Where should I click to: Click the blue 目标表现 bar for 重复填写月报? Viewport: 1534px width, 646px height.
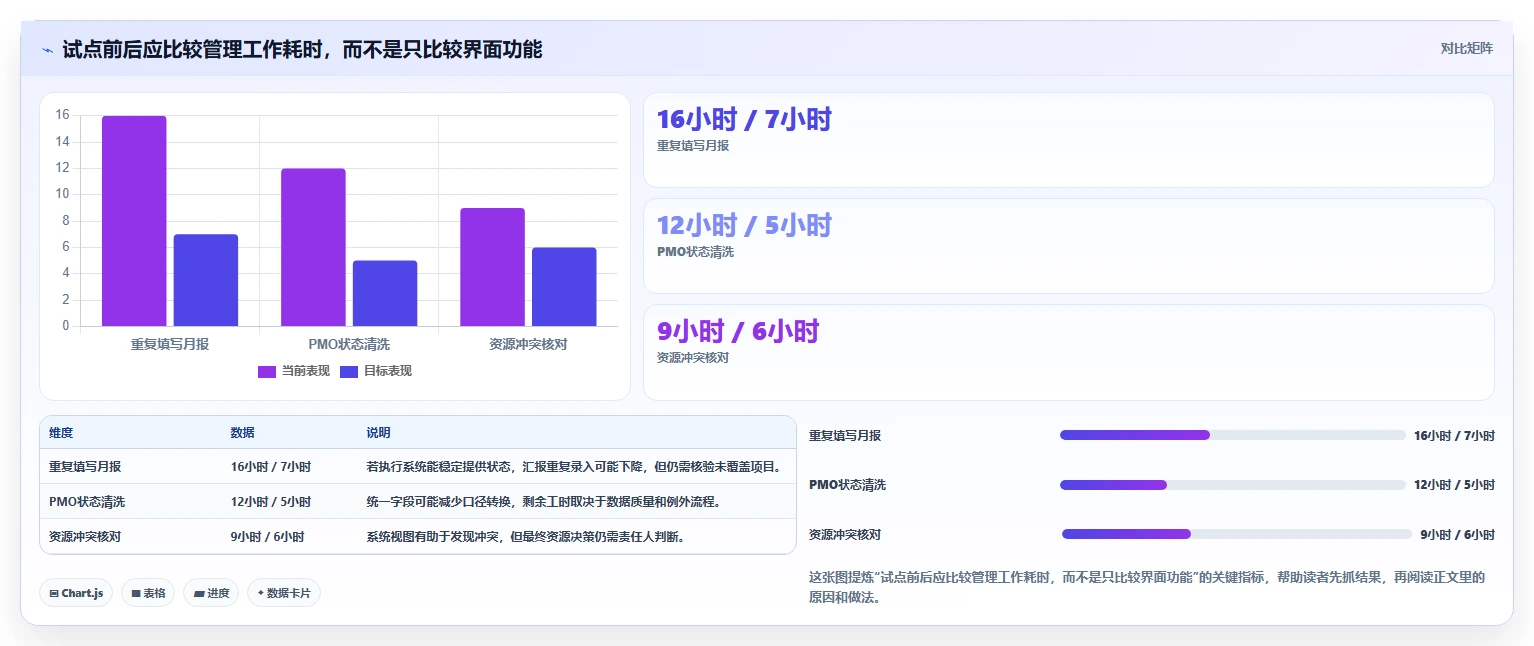[206, 280]
